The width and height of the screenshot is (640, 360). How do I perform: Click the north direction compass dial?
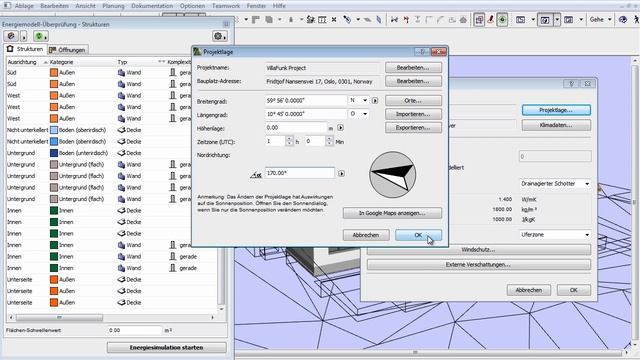[x=393, y=175]
